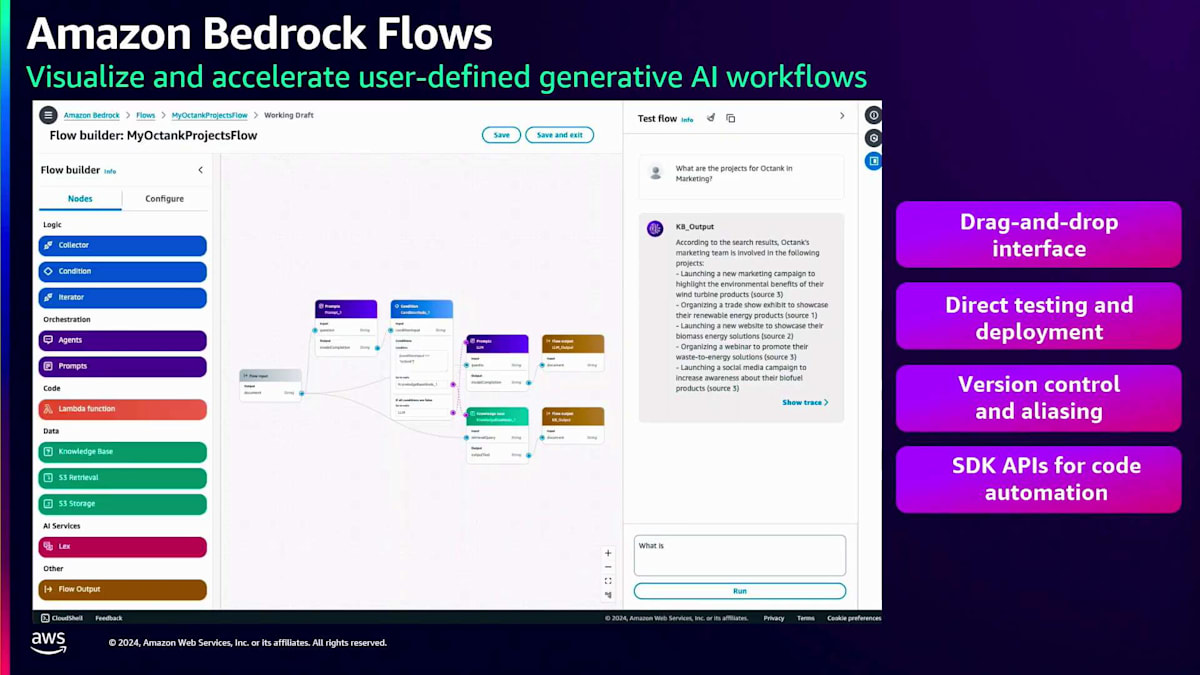Open the hamburger navigation menu

point(48,115)
